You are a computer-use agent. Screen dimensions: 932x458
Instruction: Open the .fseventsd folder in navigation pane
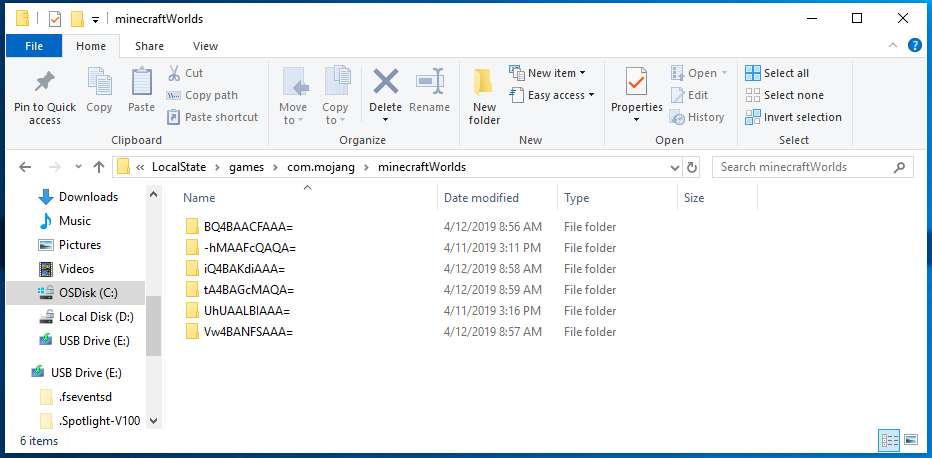[85, 397]
